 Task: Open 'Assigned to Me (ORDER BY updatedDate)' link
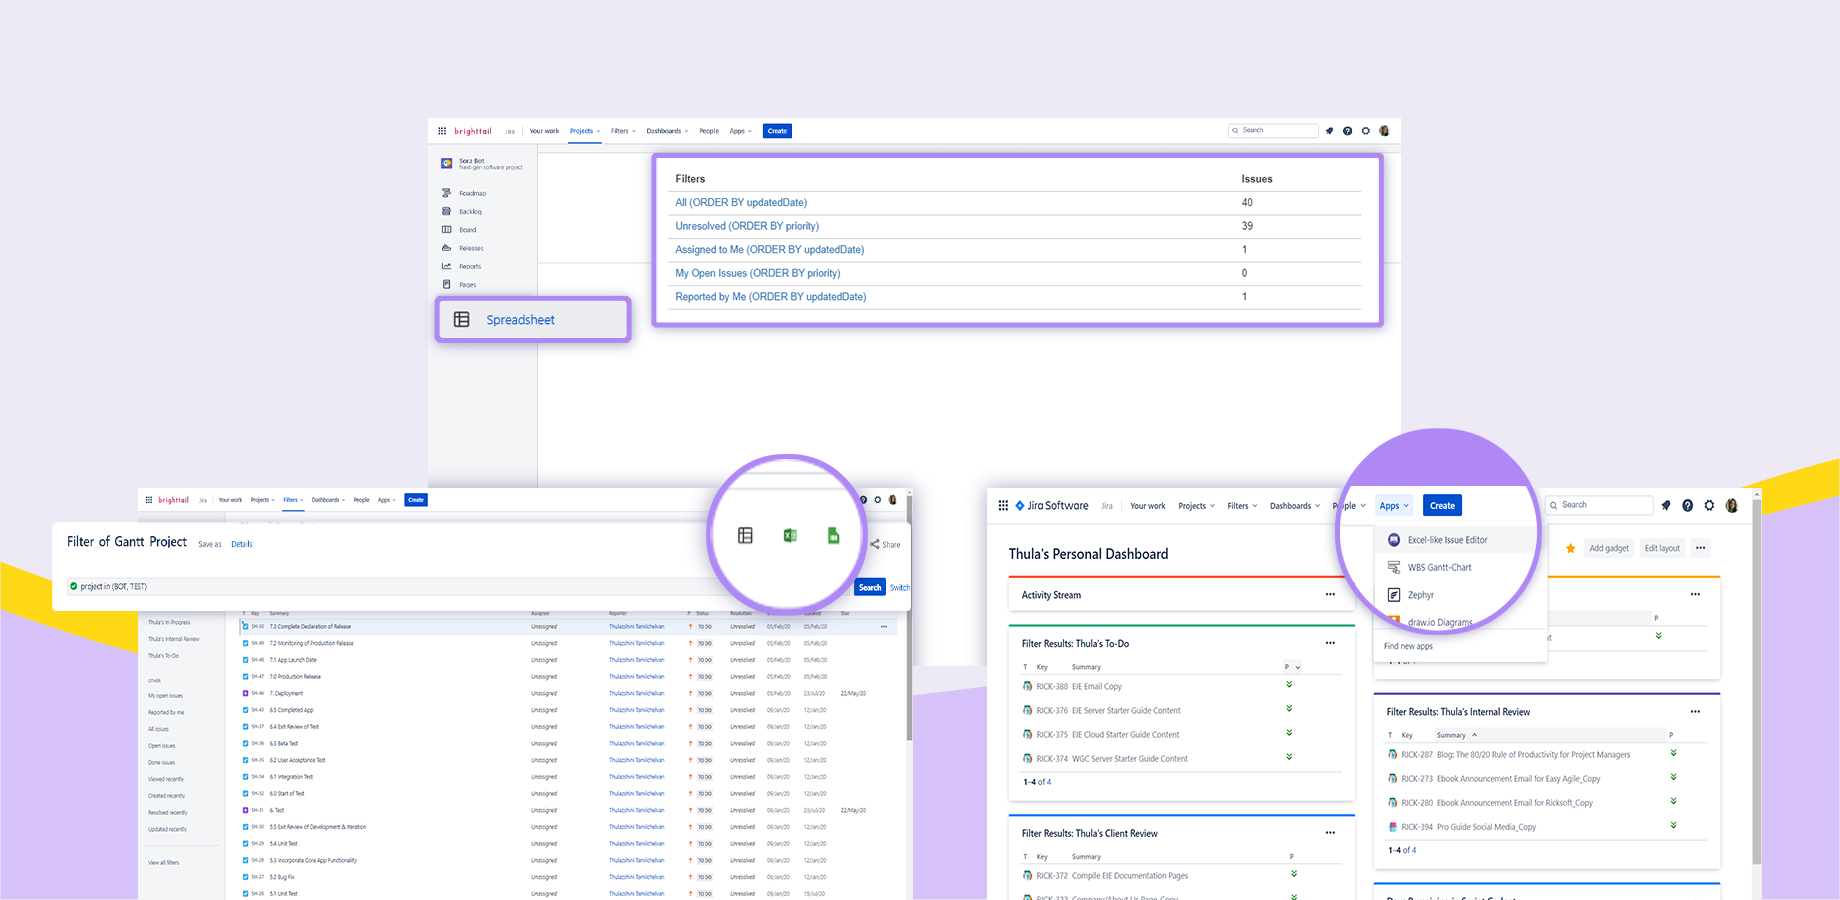point(770,249)
